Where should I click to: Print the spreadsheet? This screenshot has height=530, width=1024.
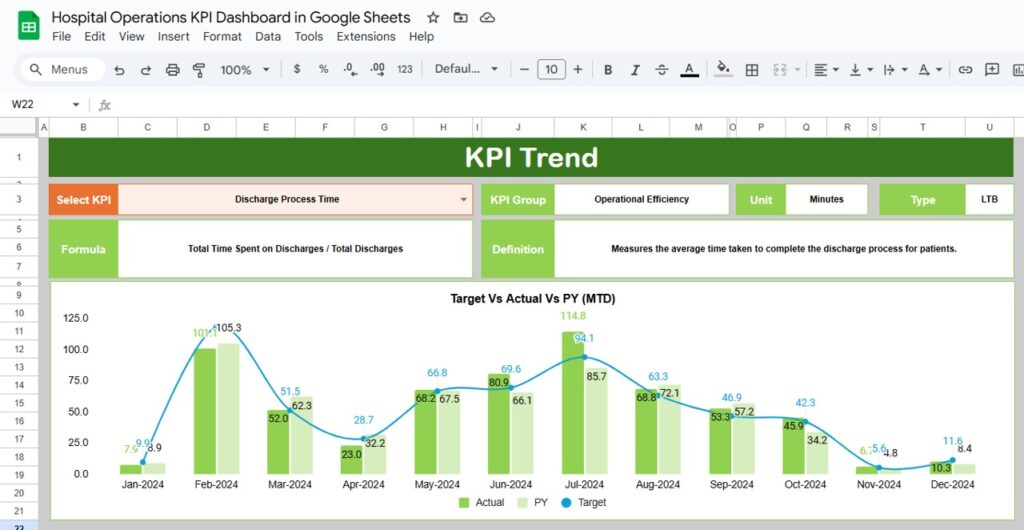tap(172, 70)
